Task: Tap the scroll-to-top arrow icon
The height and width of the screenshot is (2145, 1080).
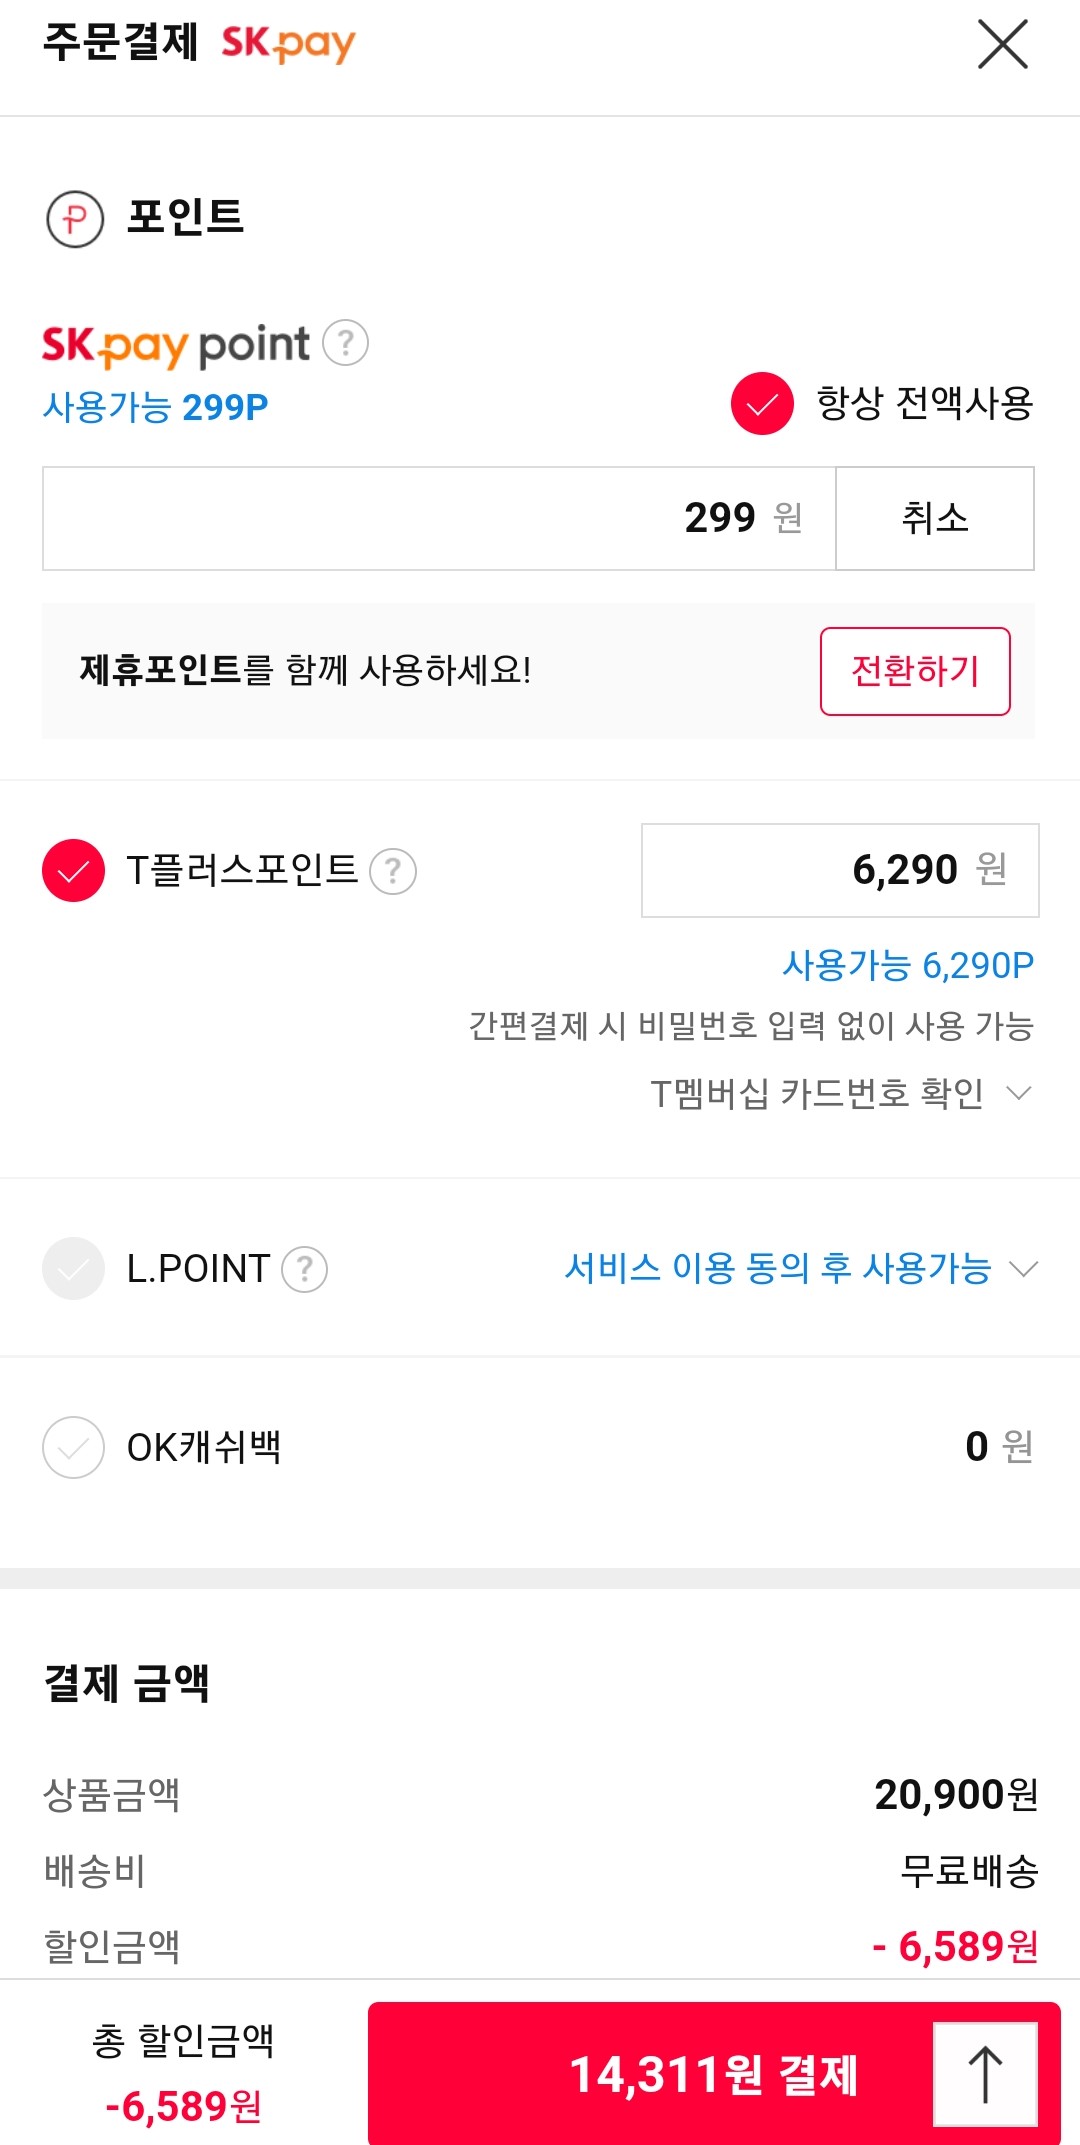Action: pyautogui.click(x=985, y=2074)
